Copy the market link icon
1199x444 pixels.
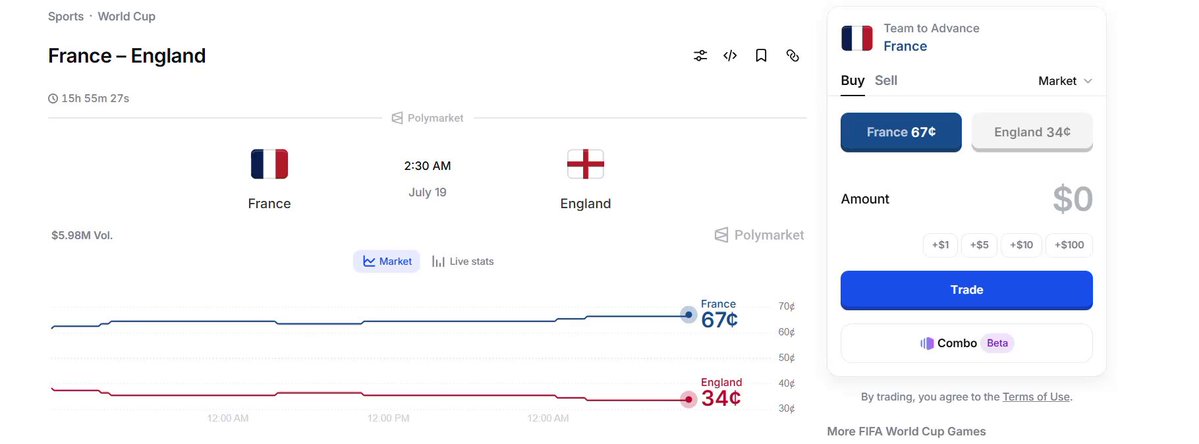pyautogui.click(x=792, y=56)
